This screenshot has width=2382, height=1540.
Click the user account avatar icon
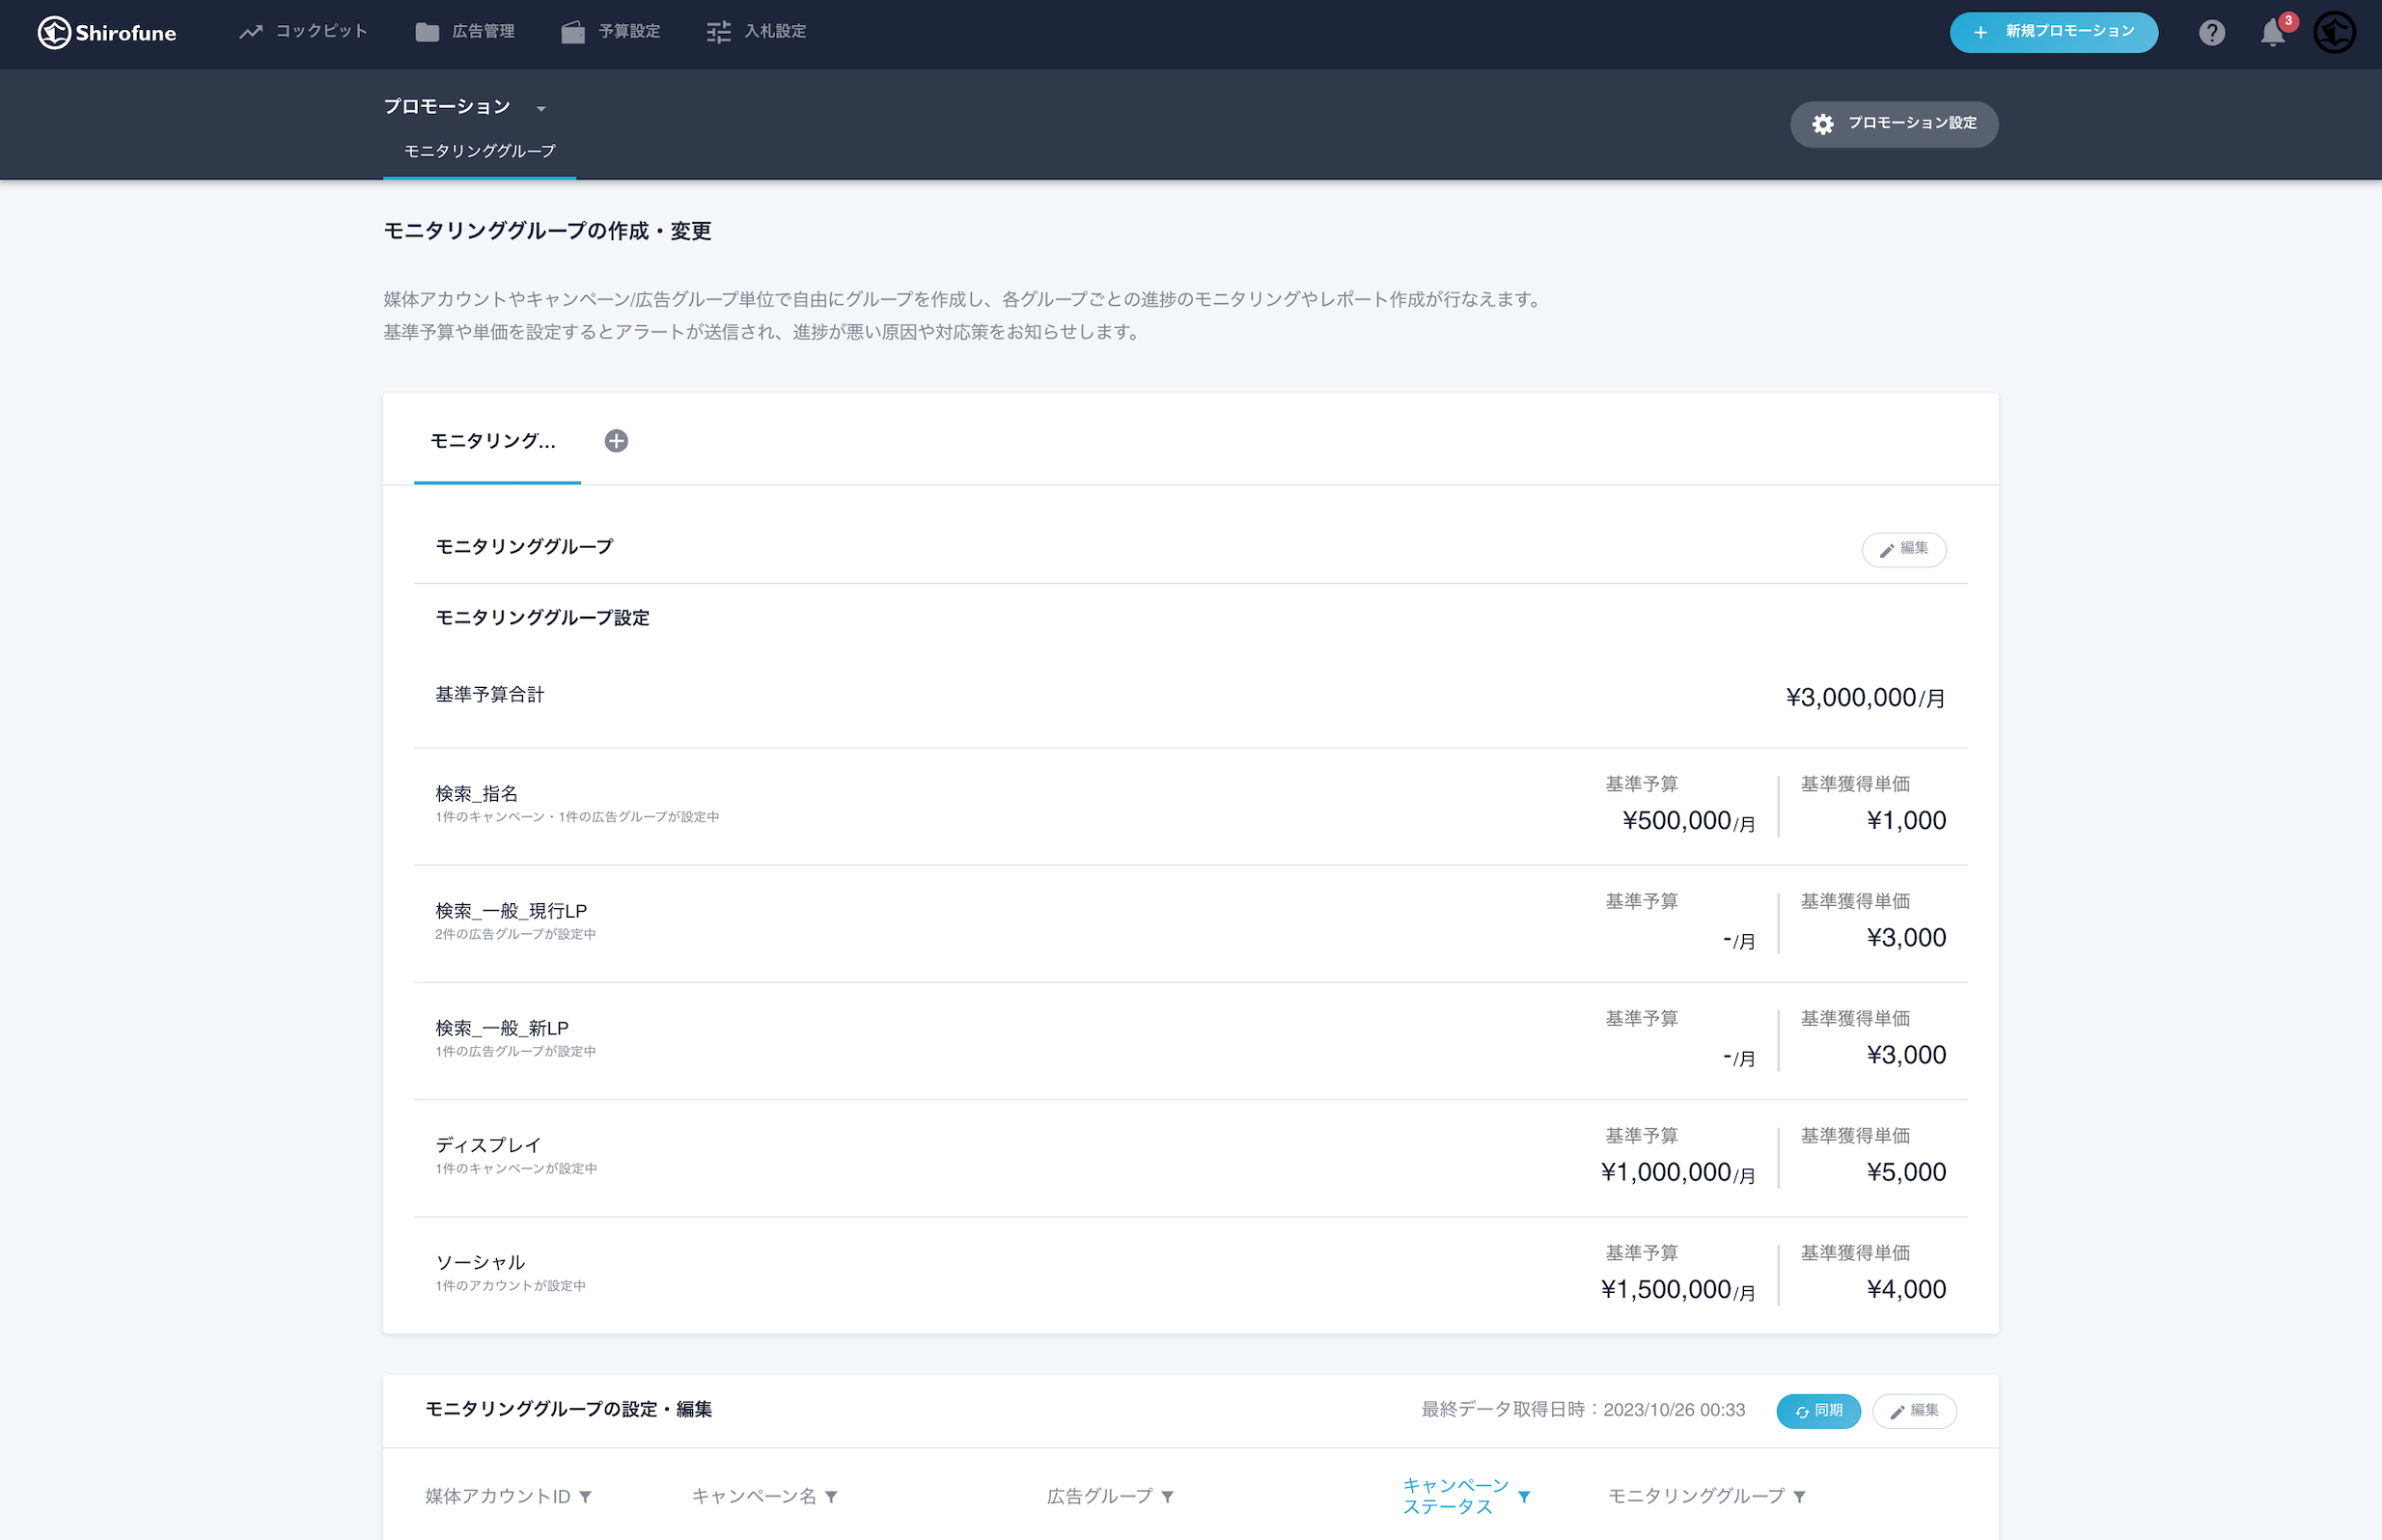(2334, 33)
